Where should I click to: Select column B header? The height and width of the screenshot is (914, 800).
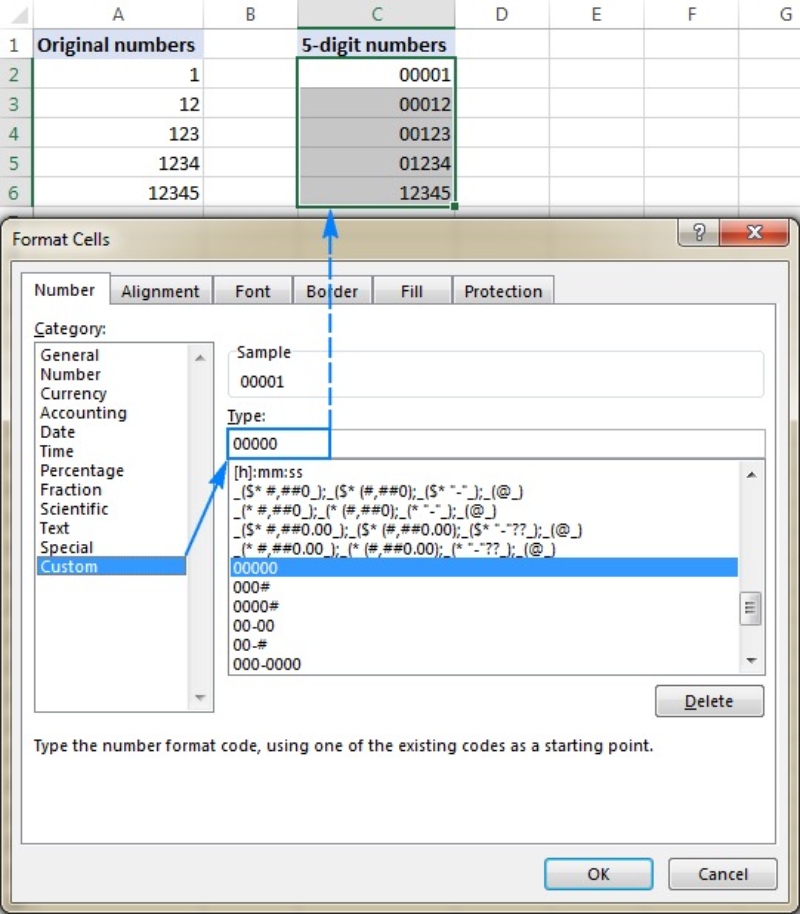pos(251,14)
